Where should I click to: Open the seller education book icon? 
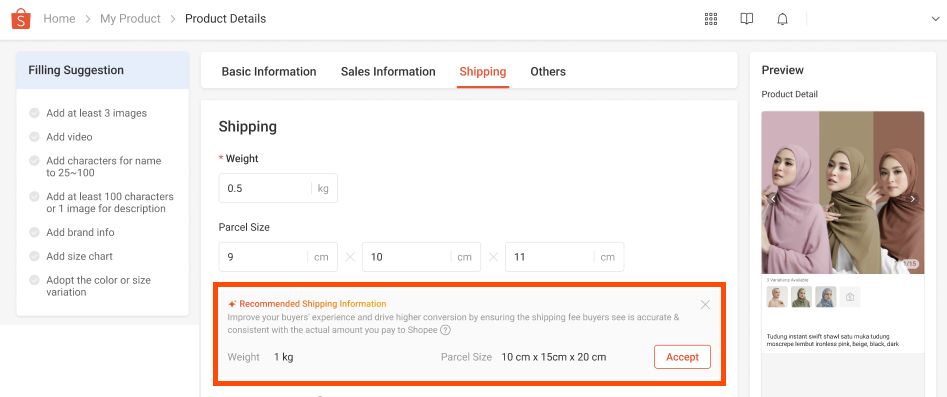pyautogui.click(x=746, y=19)
